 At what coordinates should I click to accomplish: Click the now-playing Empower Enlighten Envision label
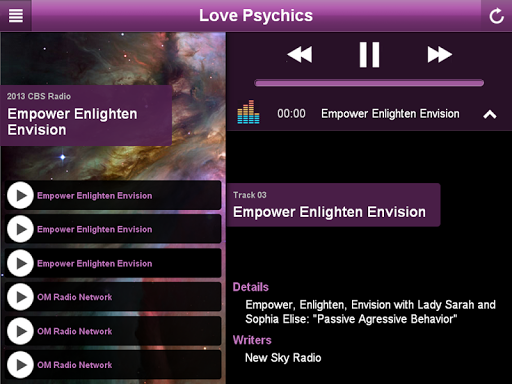click(390, 114)
